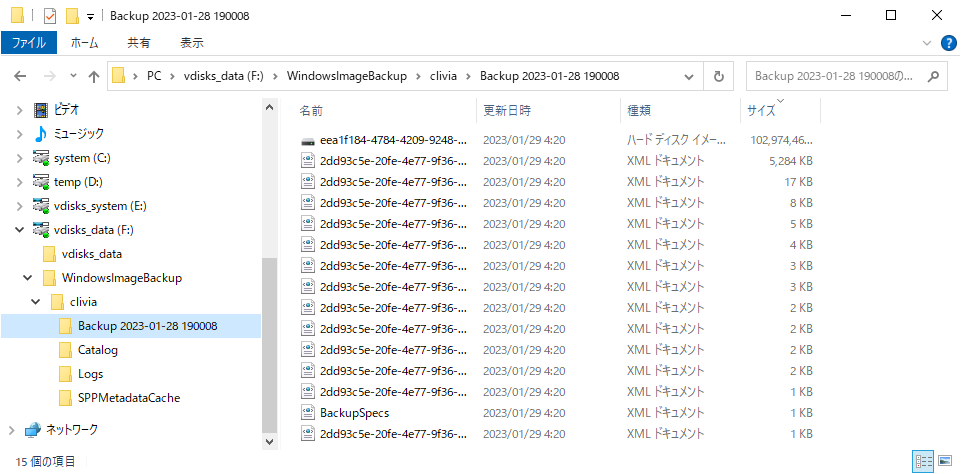Expand temp (D:) drive node
Viewport: 961px width, 474px height.
click(20, 182)
